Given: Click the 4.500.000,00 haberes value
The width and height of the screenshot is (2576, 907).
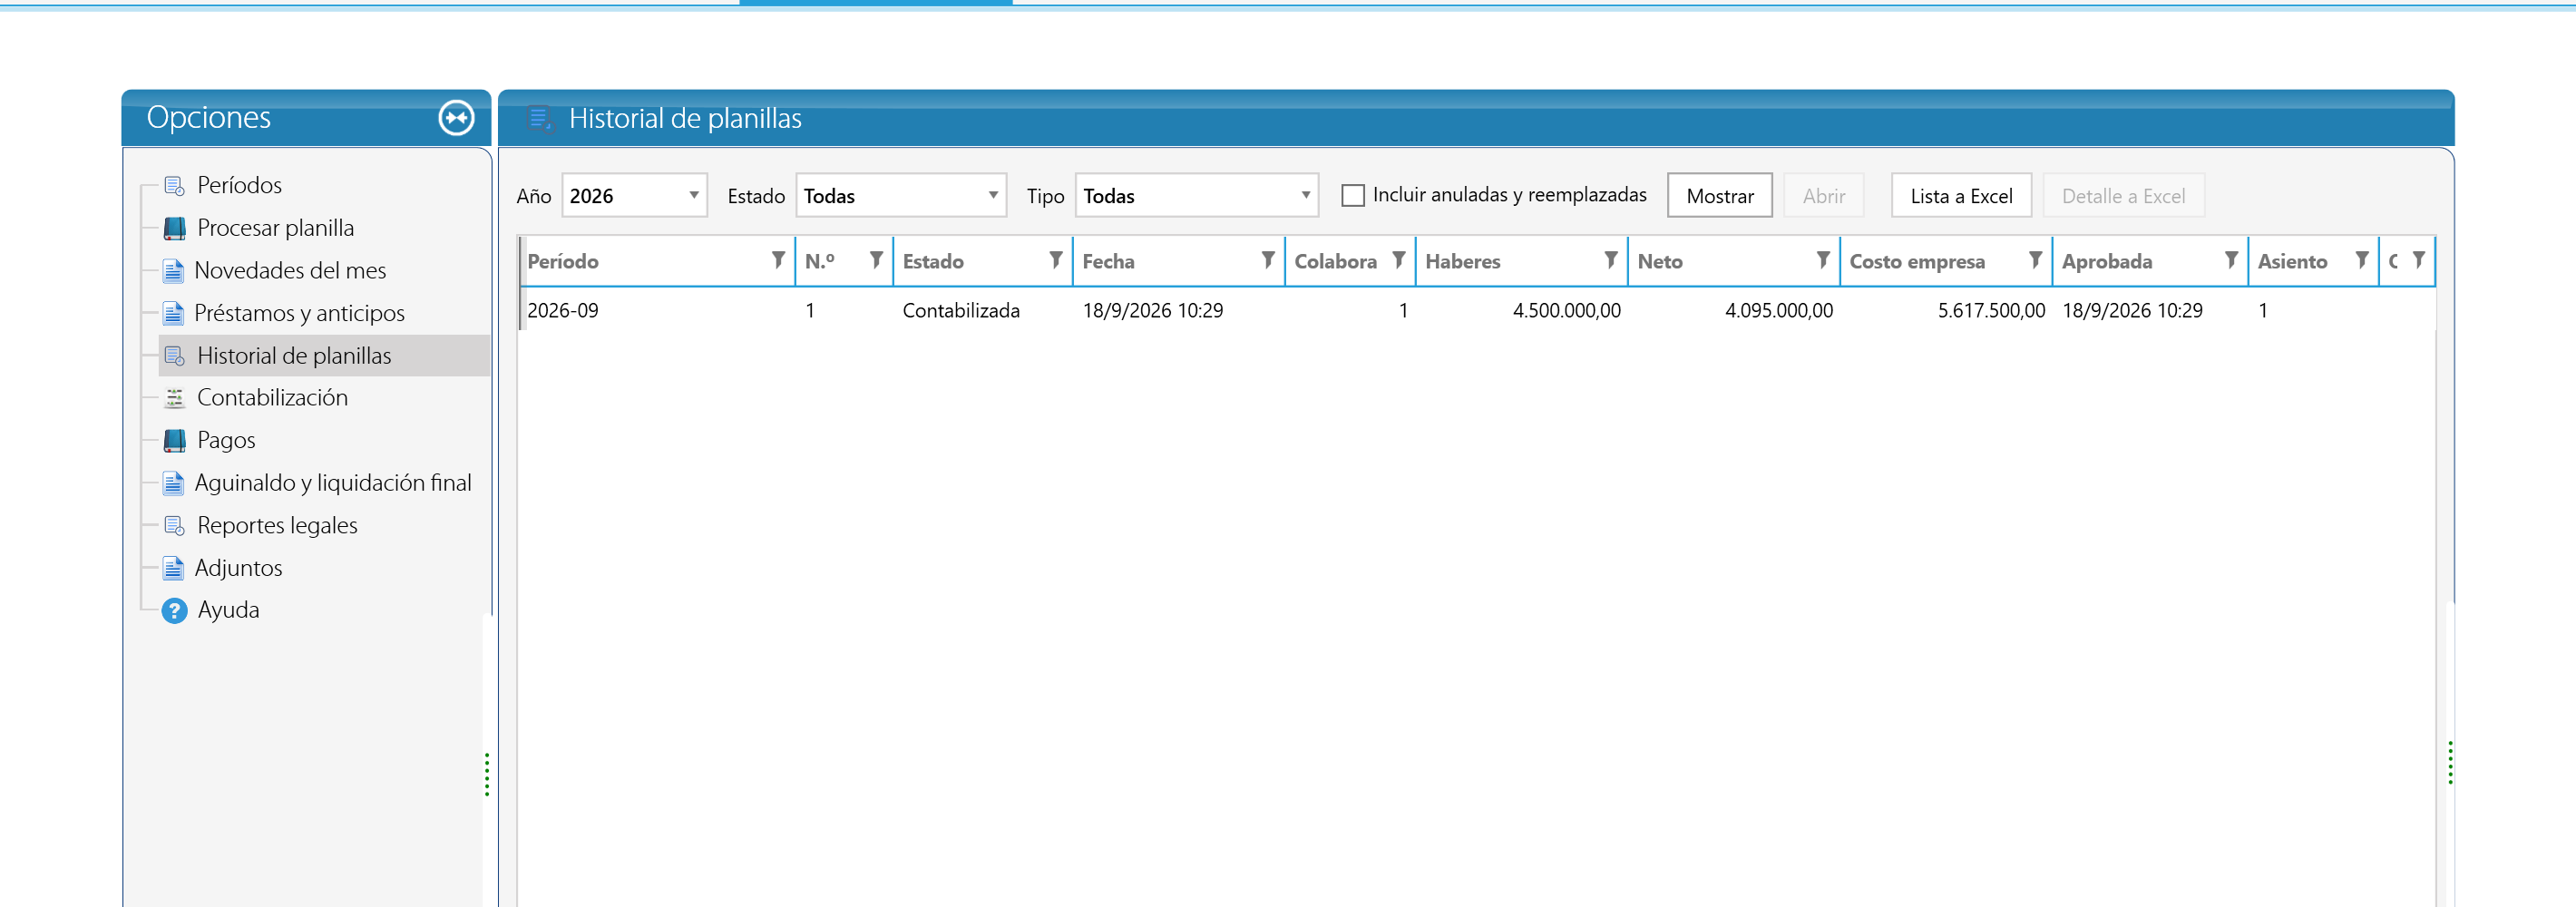Looking at the screenshot, I should (x=1566, y=311).
